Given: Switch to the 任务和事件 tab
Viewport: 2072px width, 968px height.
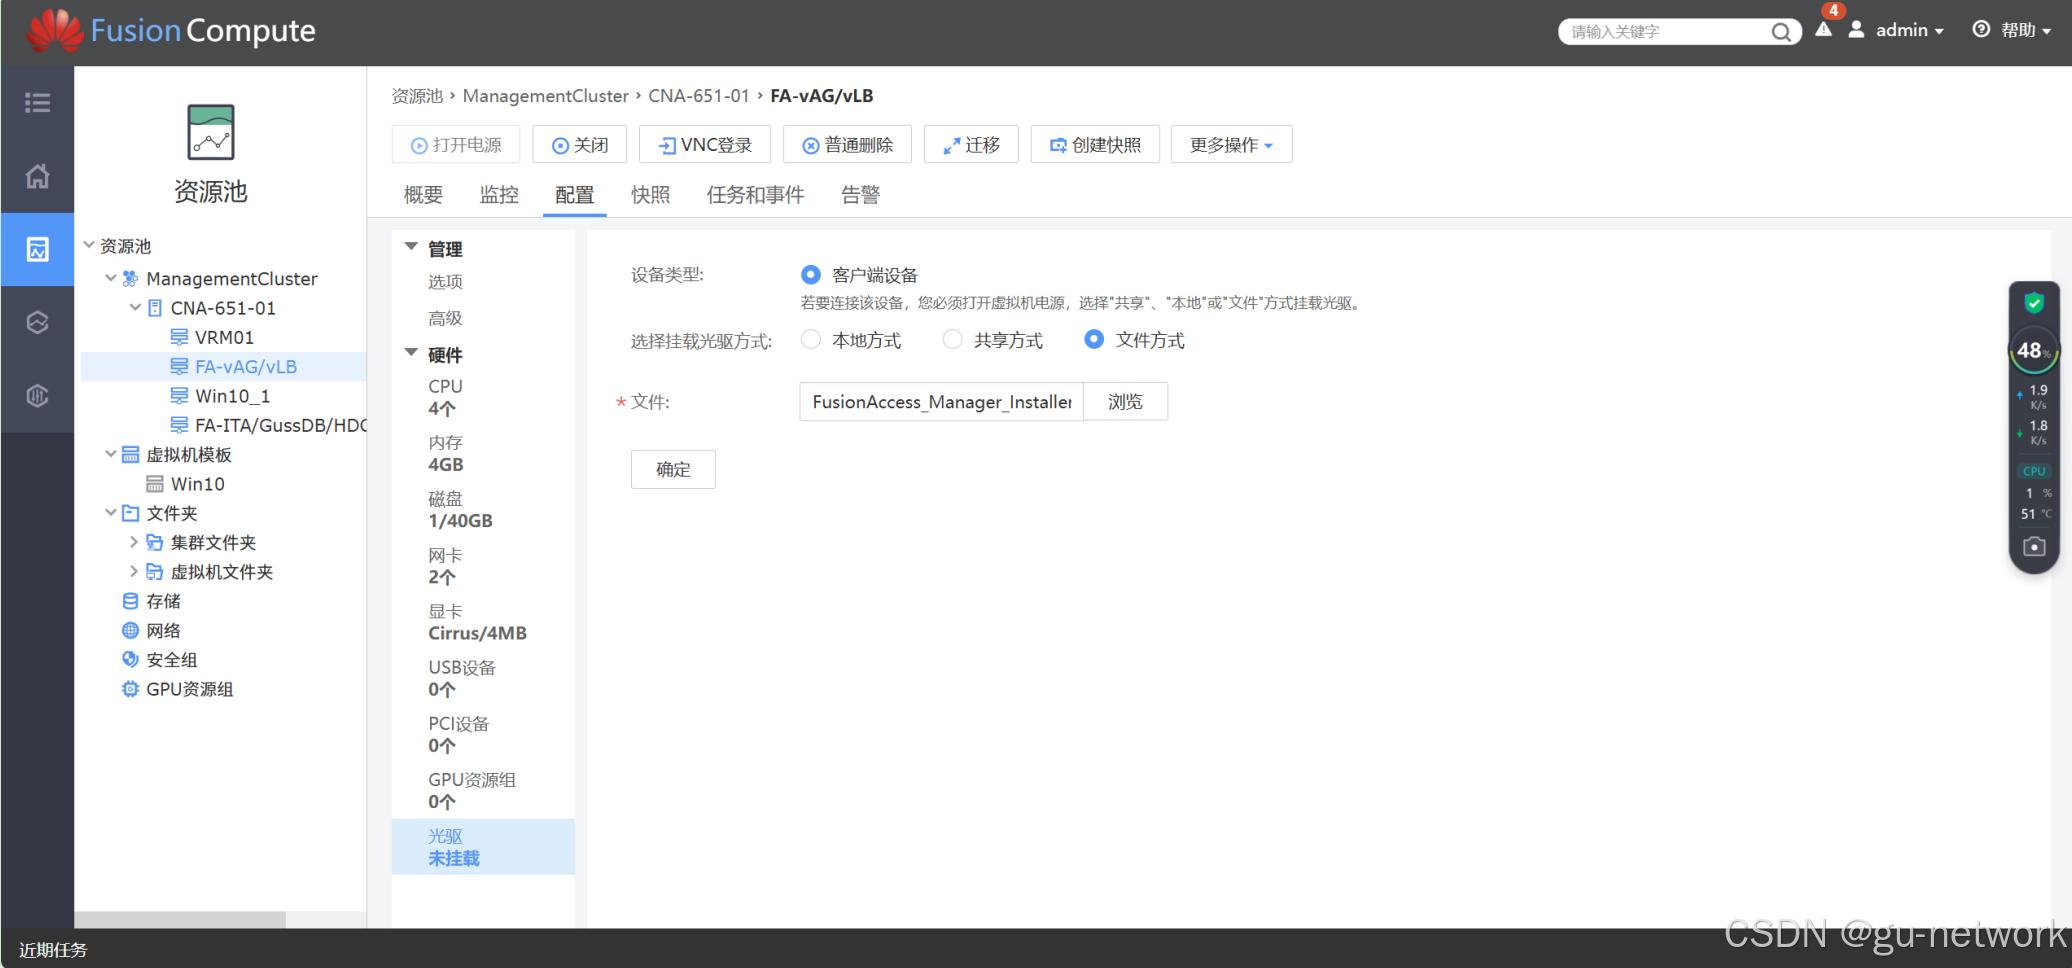Looking at the screenshot, I should tap(755, 195).
